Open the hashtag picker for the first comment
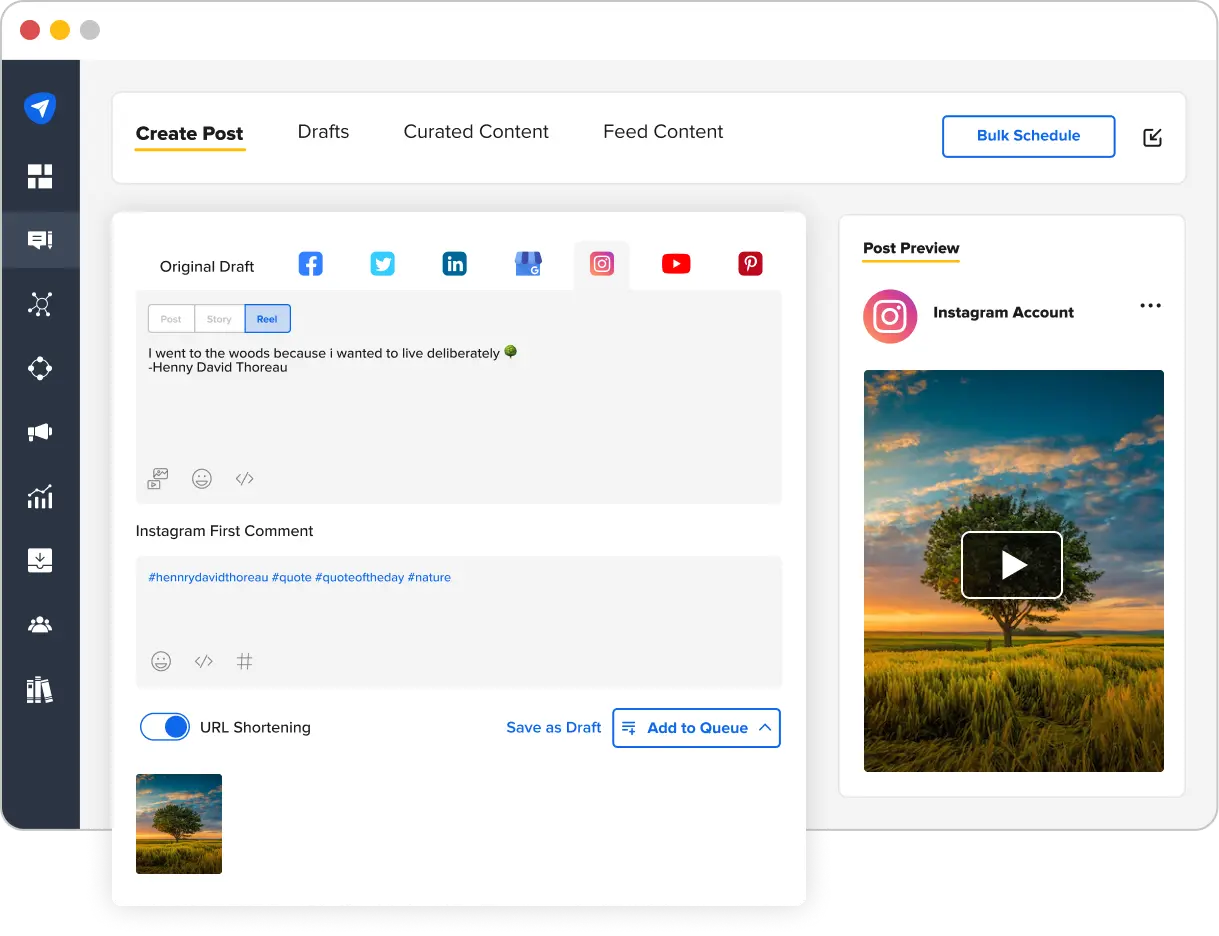The height and width of the screenshot is (936, 1219). coord(245,661)
